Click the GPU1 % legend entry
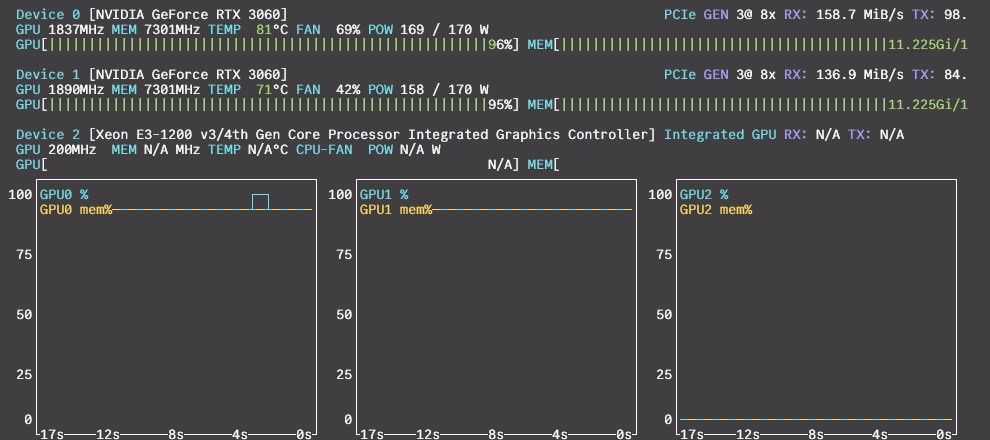Viewport: 990px width, 440px height. pyautogui.click(x=384, y=194)
